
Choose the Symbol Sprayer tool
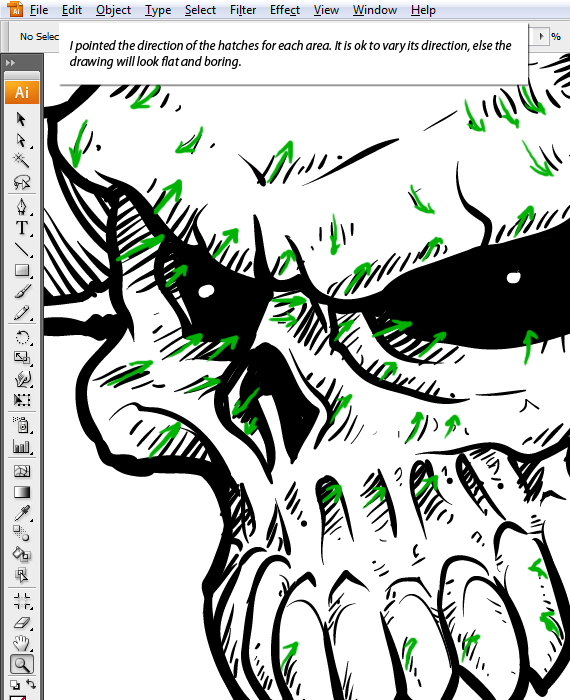(x=21, y=425)
